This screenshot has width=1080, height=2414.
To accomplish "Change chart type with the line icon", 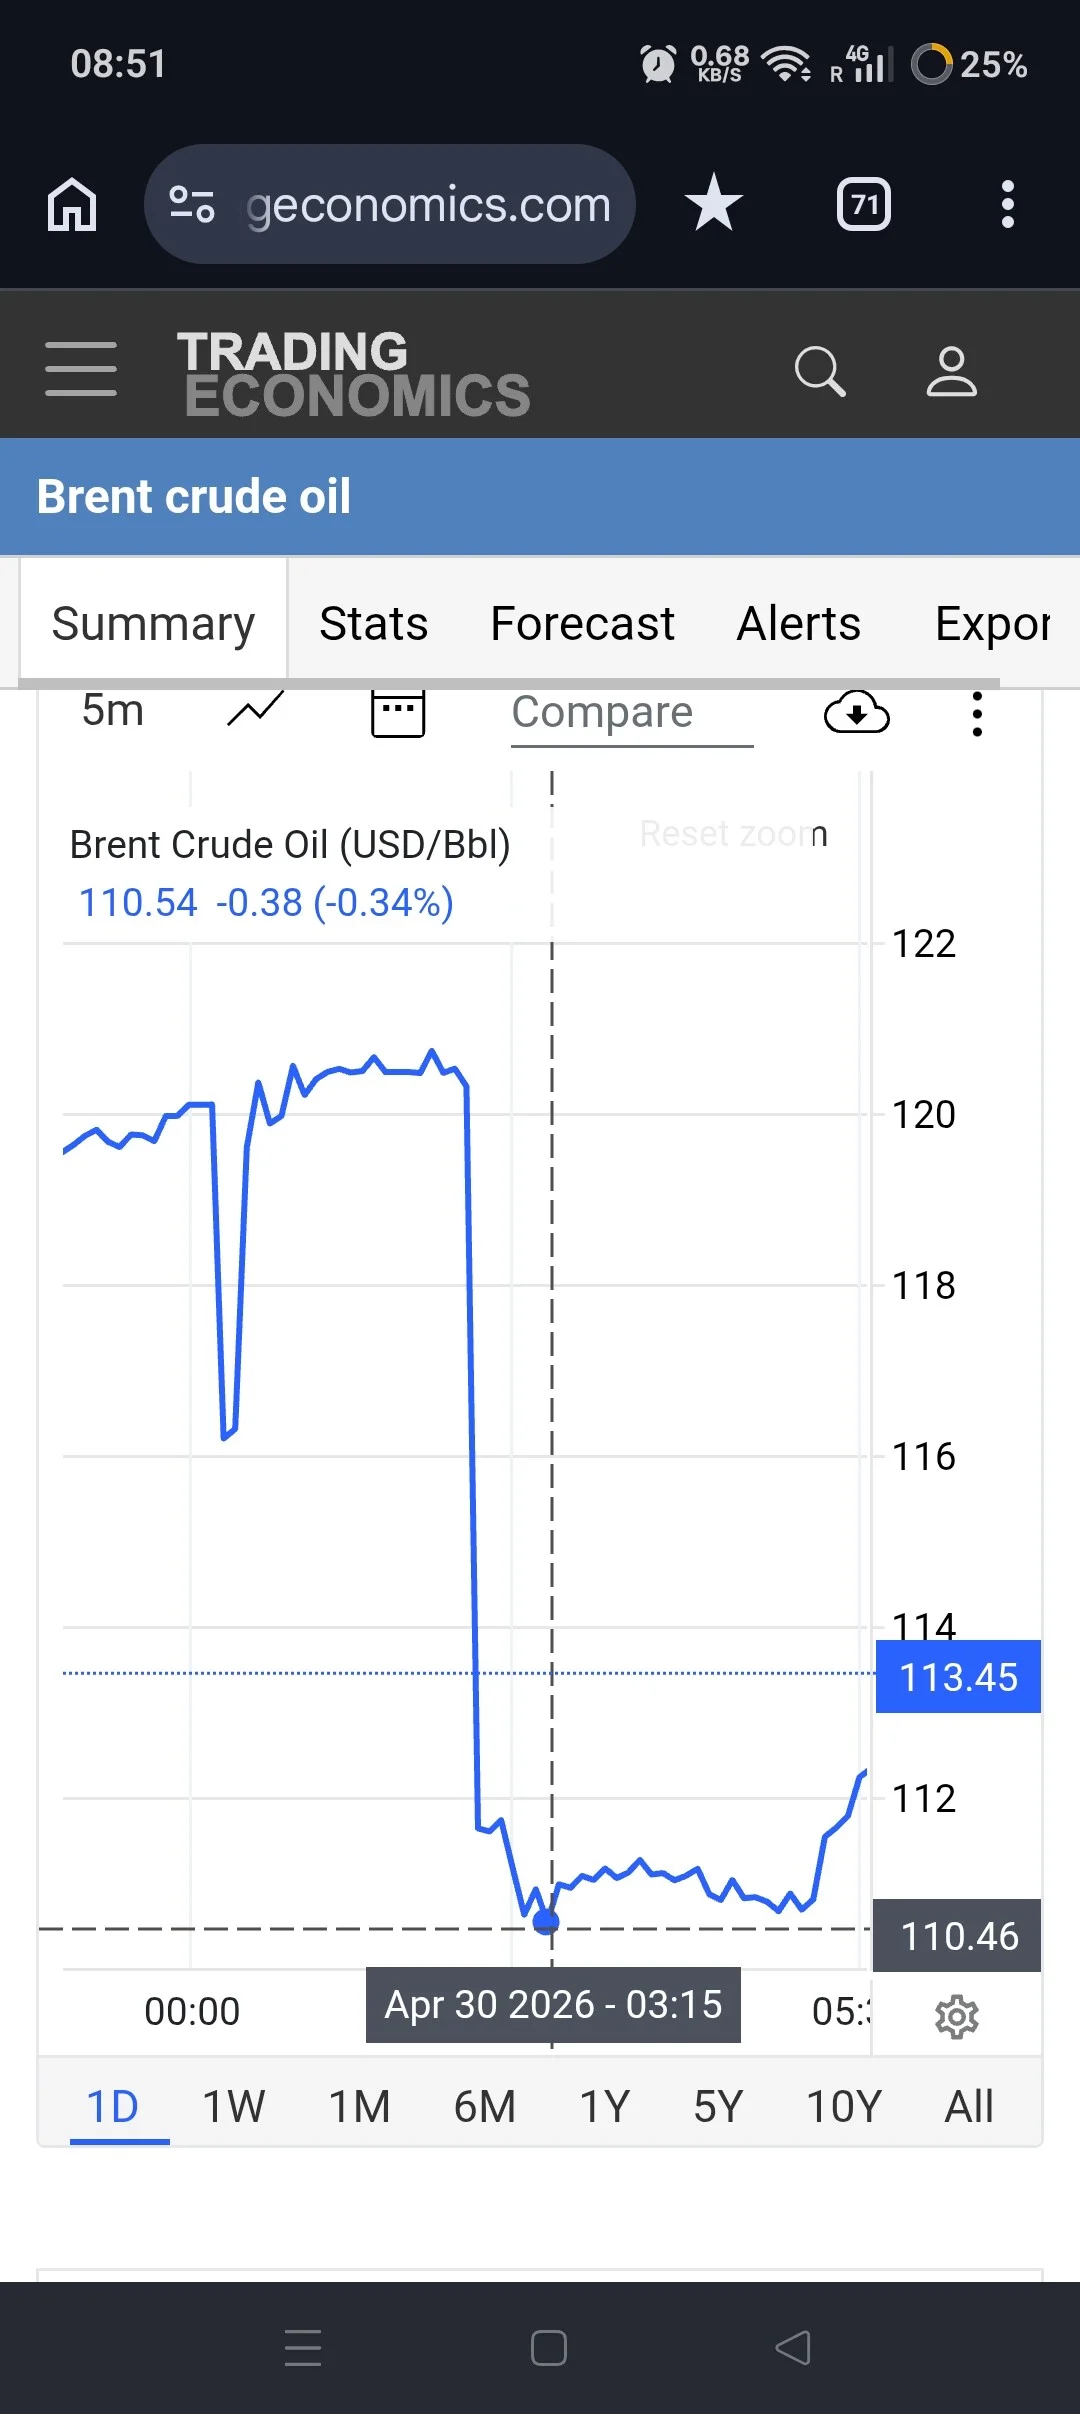I will tap(256, 710).
